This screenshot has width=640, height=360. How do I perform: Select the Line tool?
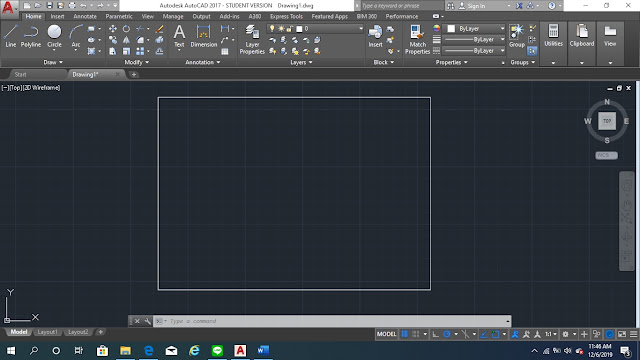coord(11,36)
